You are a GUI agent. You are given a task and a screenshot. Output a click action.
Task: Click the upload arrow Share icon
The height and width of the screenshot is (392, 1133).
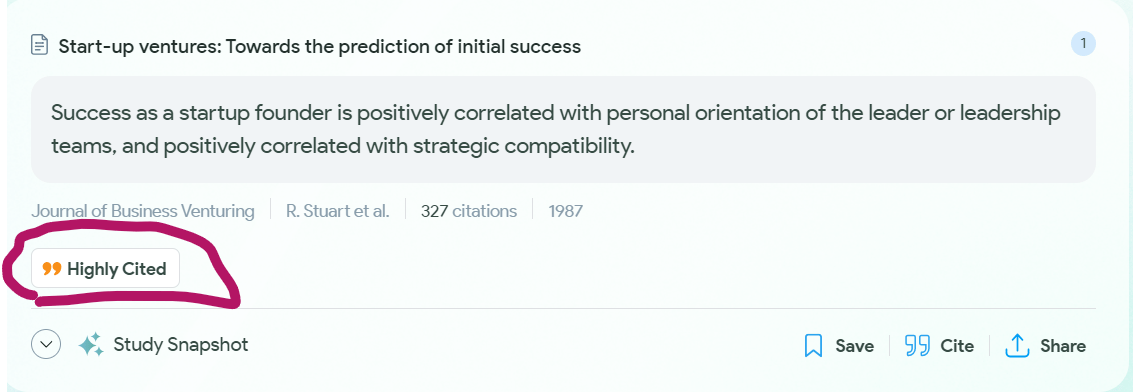[x=1017, y=346]
